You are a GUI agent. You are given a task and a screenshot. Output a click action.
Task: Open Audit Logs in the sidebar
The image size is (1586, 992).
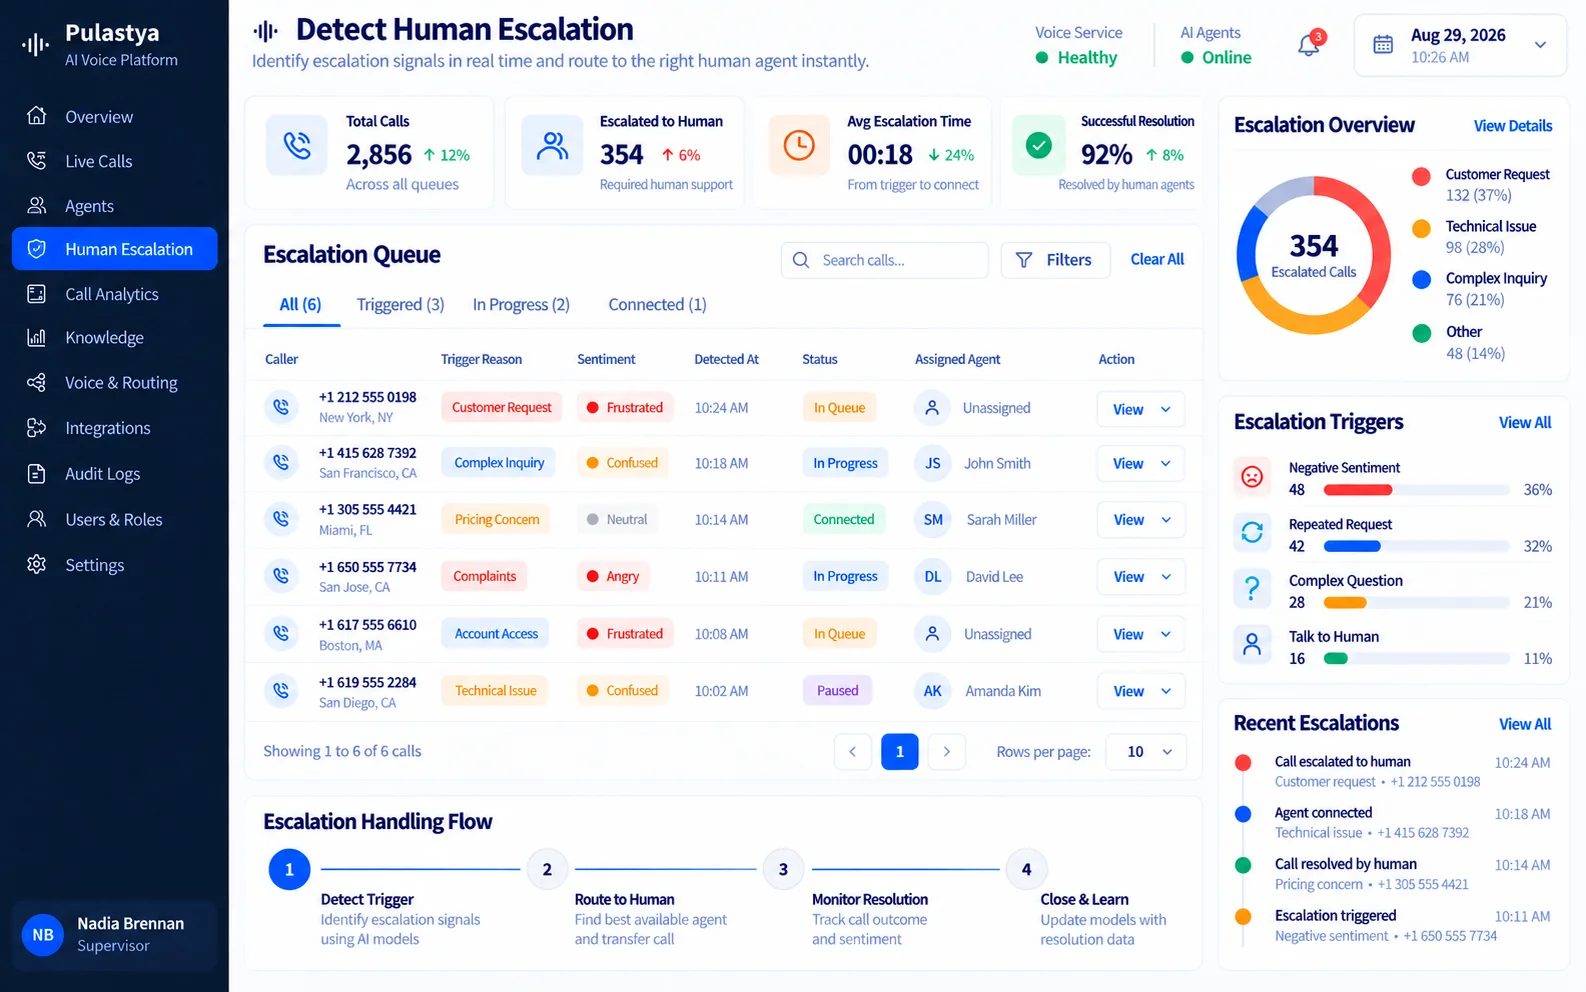click(x=114, y=474)
